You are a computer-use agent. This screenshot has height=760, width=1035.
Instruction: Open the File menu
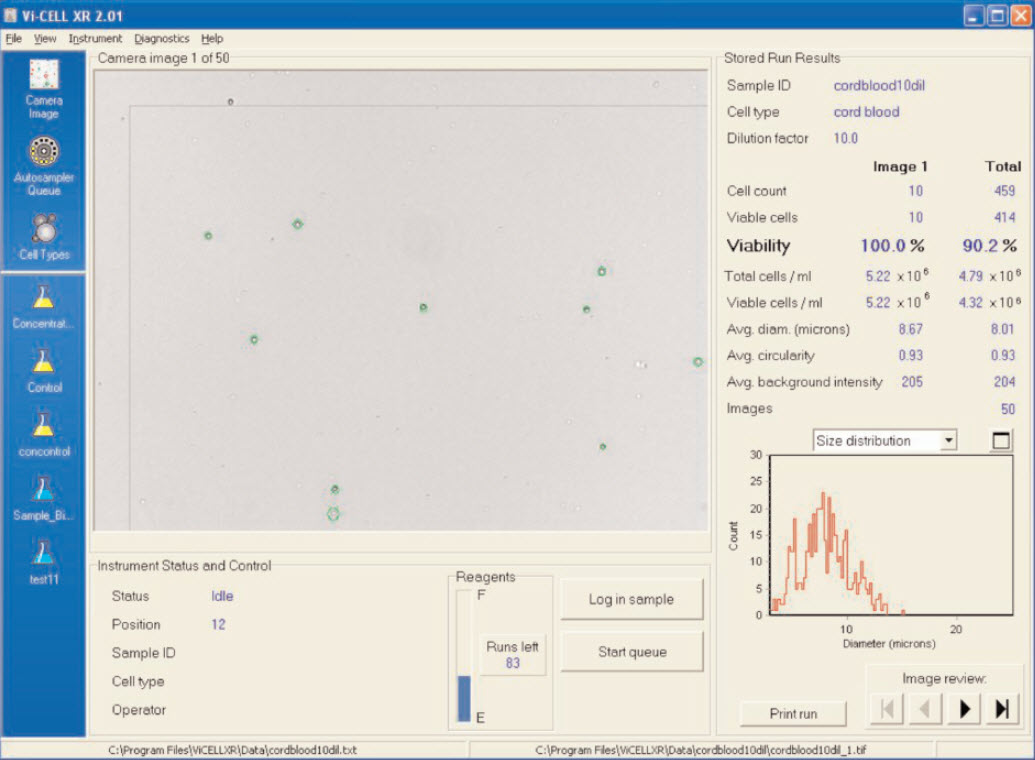coord(14,38)
